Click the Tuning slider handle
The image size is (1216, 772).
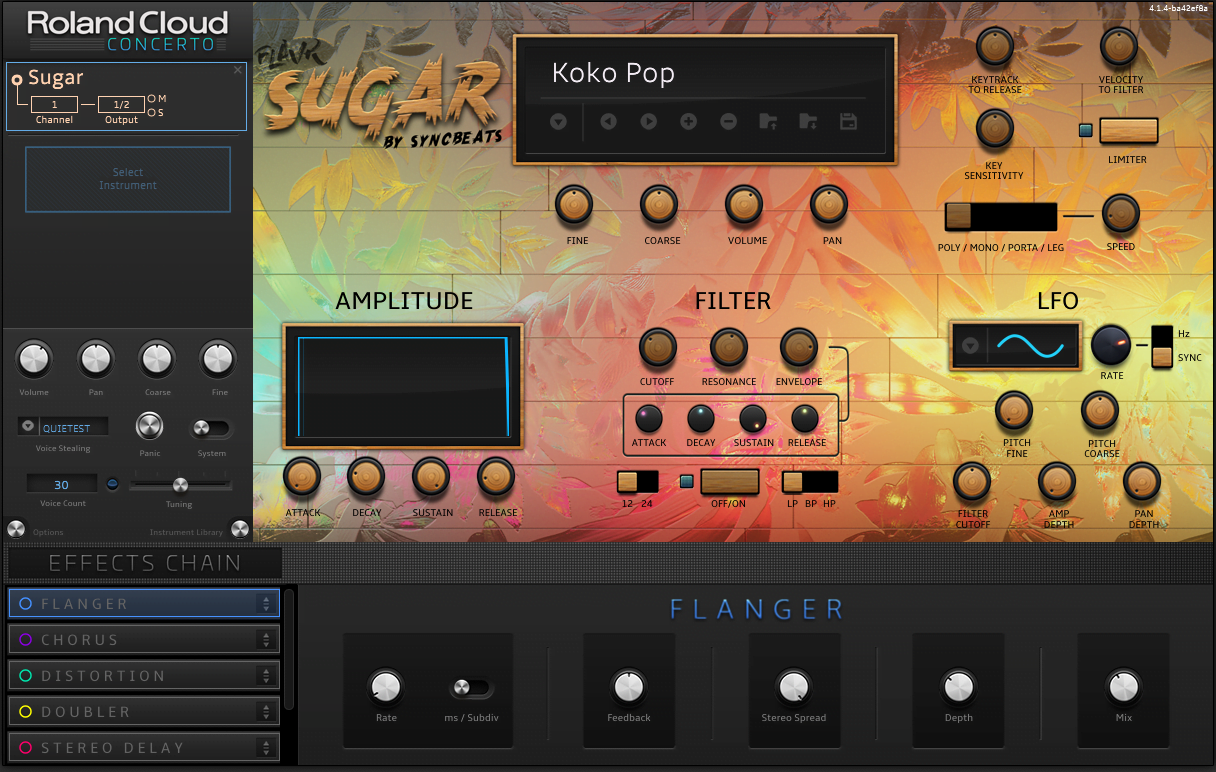(x=180, y=485)
